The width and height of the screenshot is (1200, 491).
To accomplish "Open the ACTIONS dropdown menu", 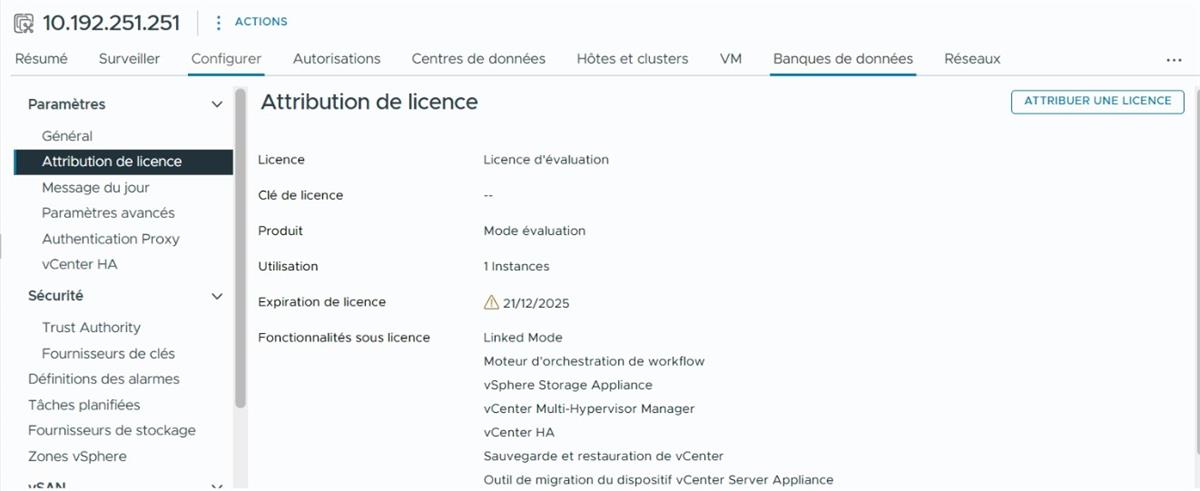I will [261, 22].
